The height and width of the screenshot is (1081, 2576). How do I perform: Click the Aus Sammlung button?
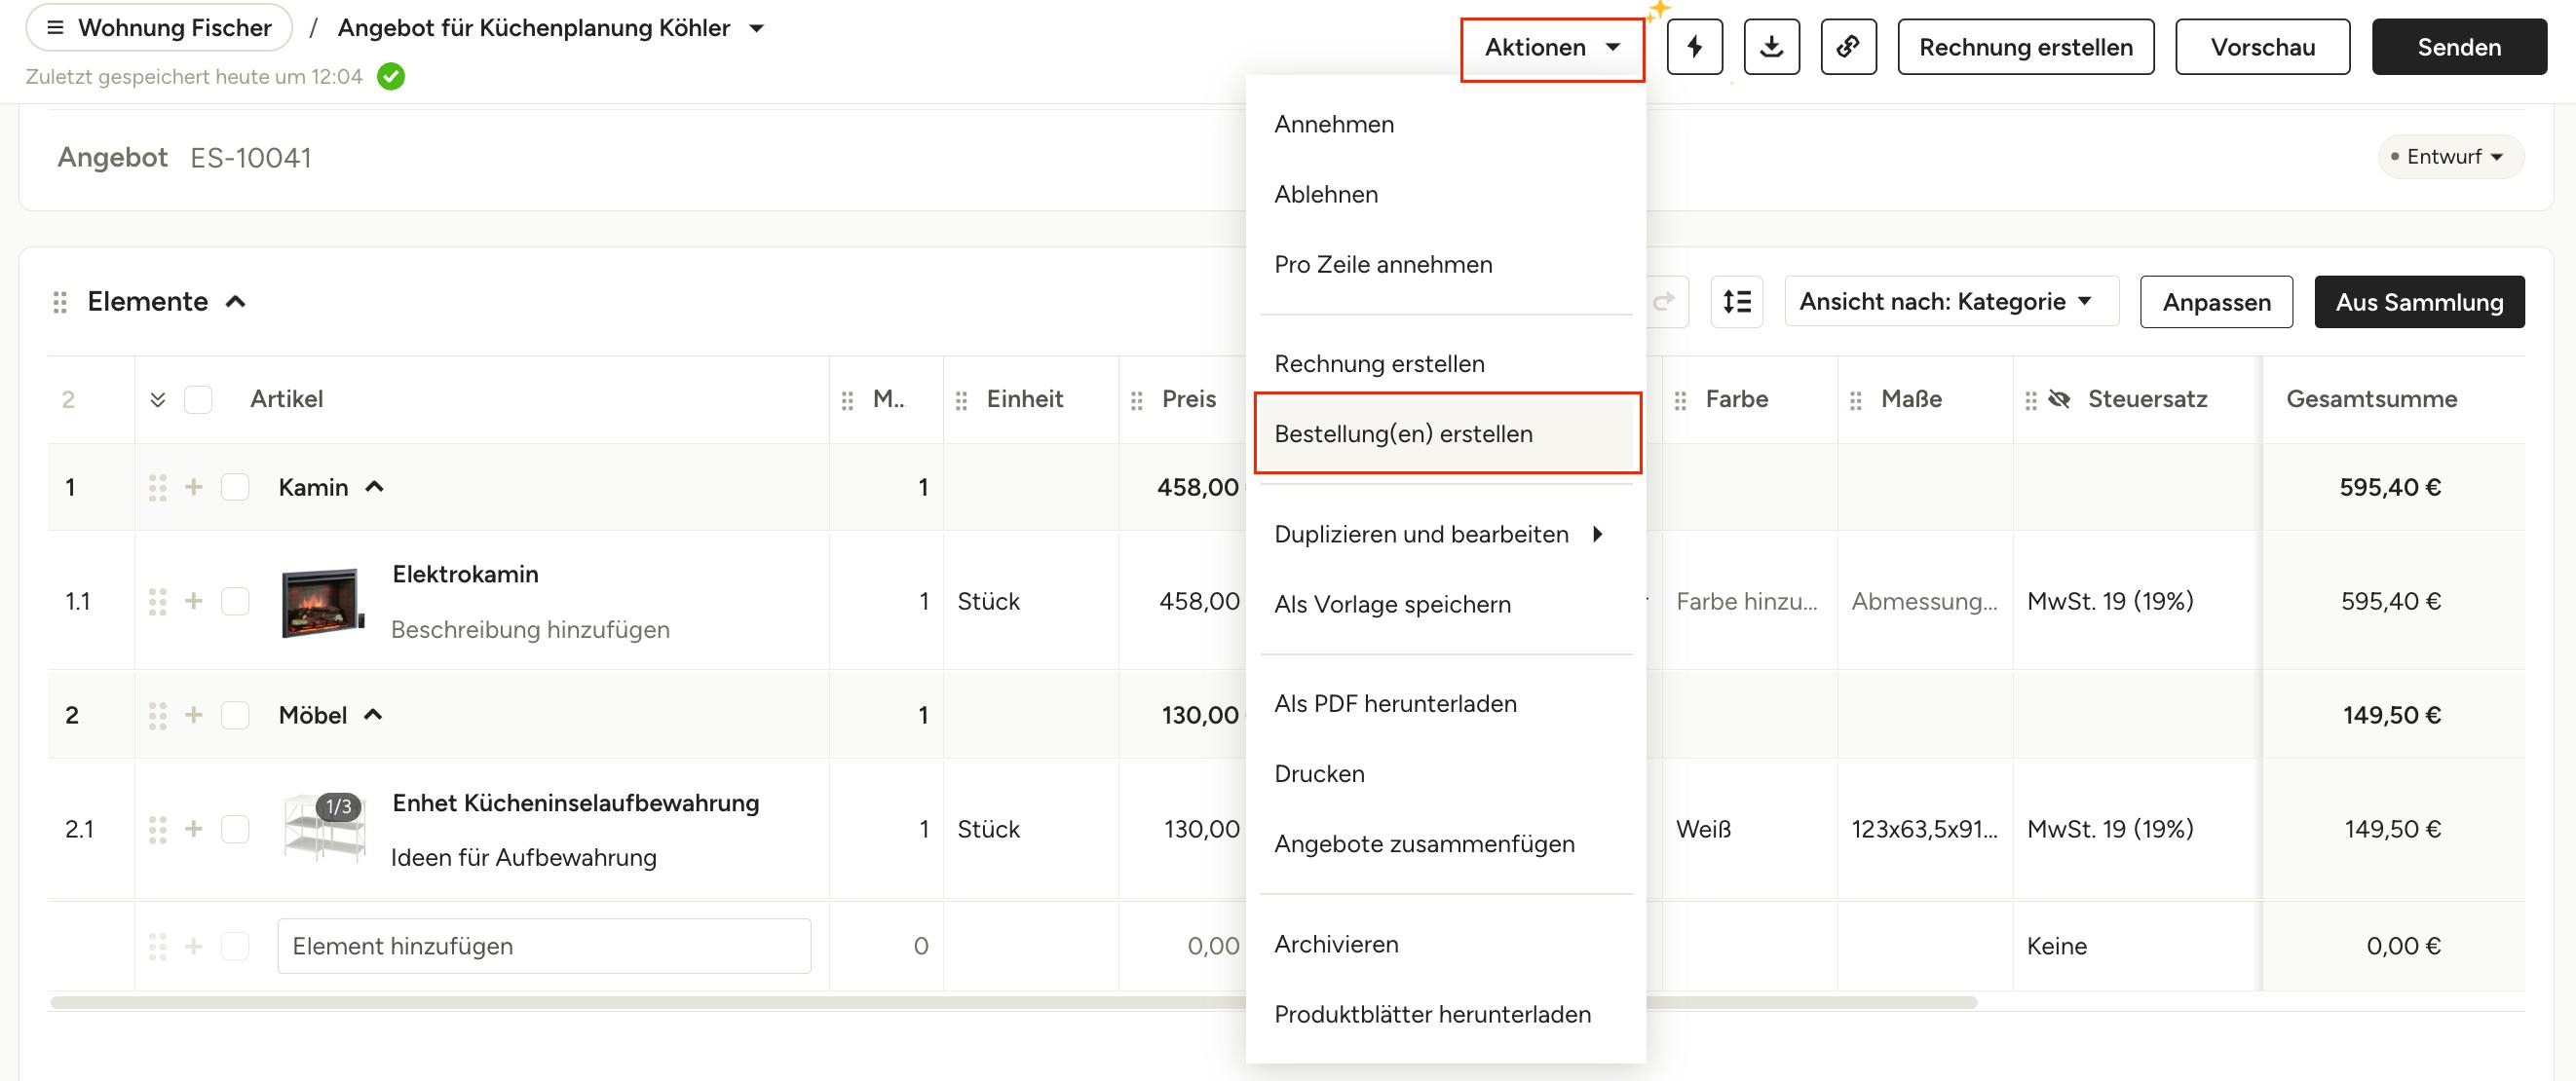[2419, 302]
